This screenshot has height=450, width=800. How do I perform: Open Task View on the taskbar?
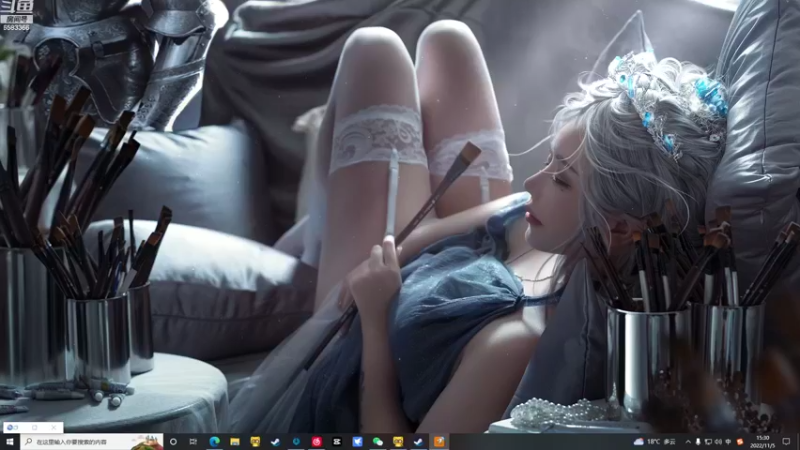193,442
